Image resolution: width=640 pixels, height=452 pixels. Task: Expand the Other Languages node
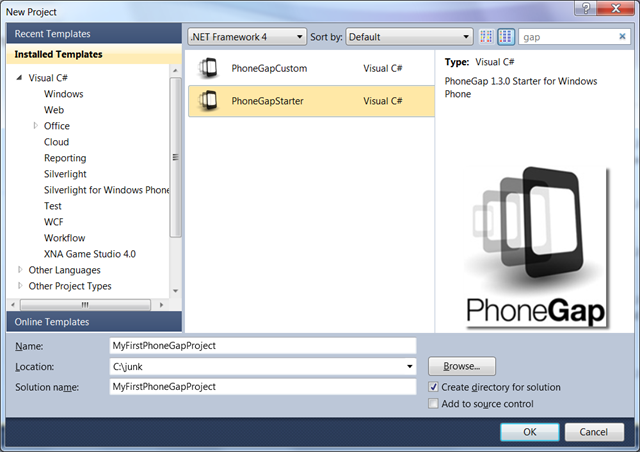pos(20,269)
